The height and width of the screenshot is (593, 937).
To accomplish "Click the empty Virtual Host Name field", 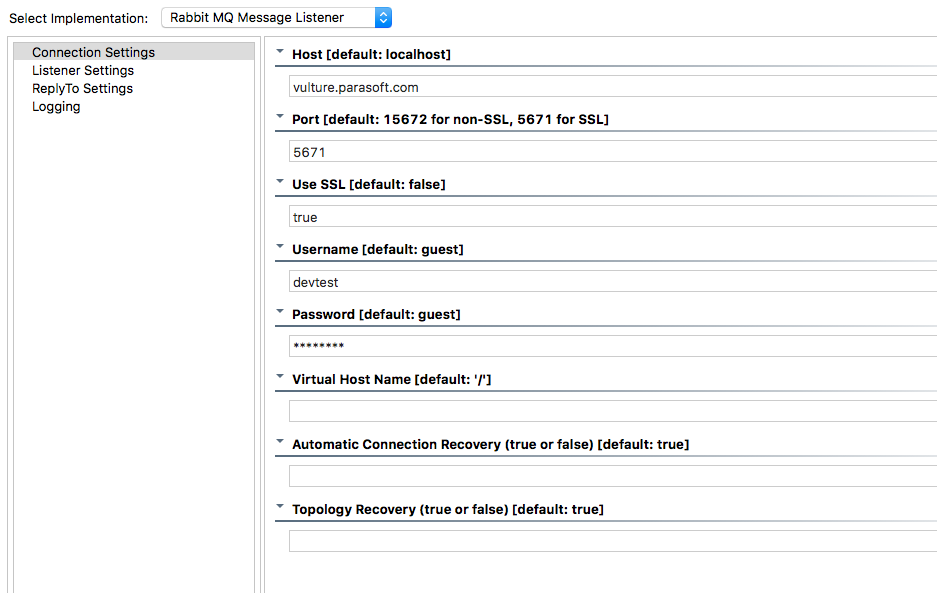I will click(613, 411).
